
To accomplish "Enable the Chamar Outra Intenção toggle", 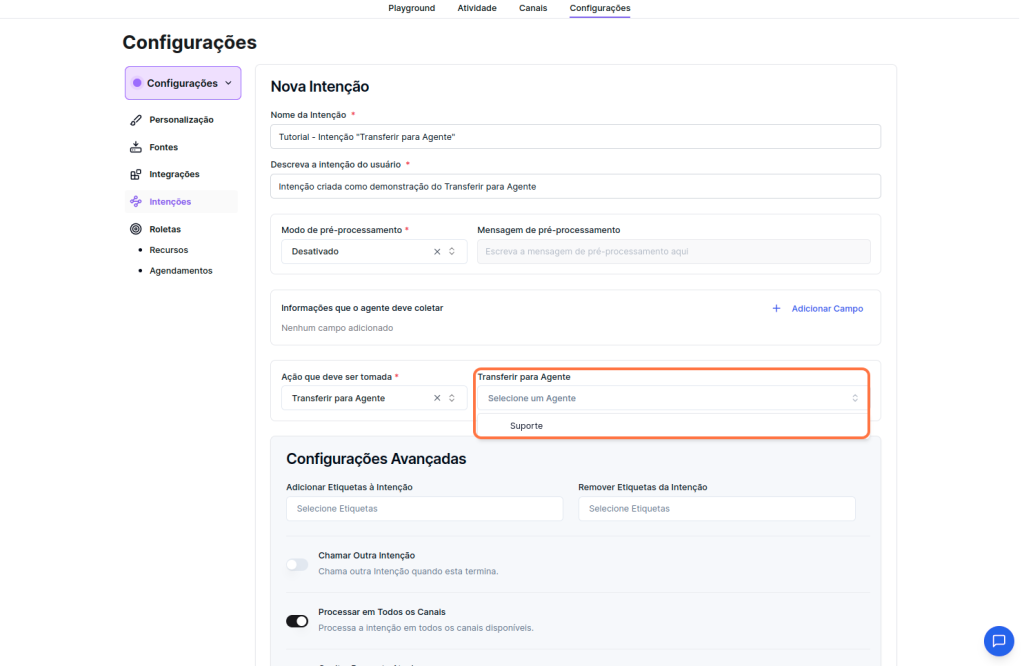I will [x=297, y=564].
